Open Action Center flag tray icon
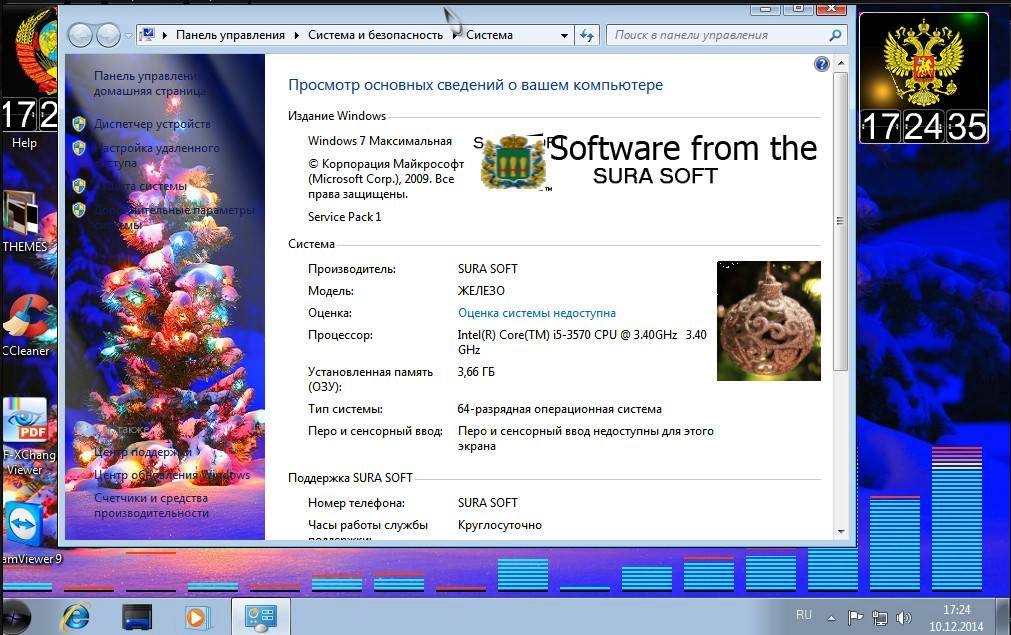Image resolution: width=1011 pixels, height=635 pixels. (856, 618)
